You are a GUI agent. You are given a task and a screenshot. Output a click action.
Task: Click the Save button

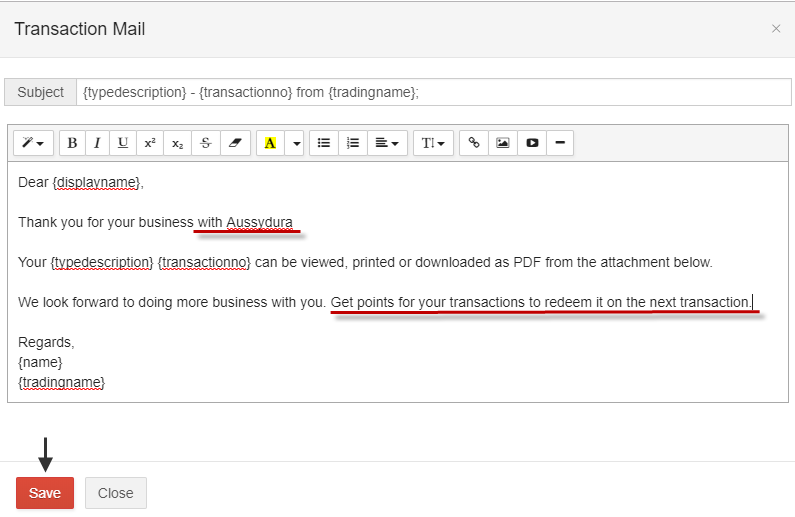(45, 493)
